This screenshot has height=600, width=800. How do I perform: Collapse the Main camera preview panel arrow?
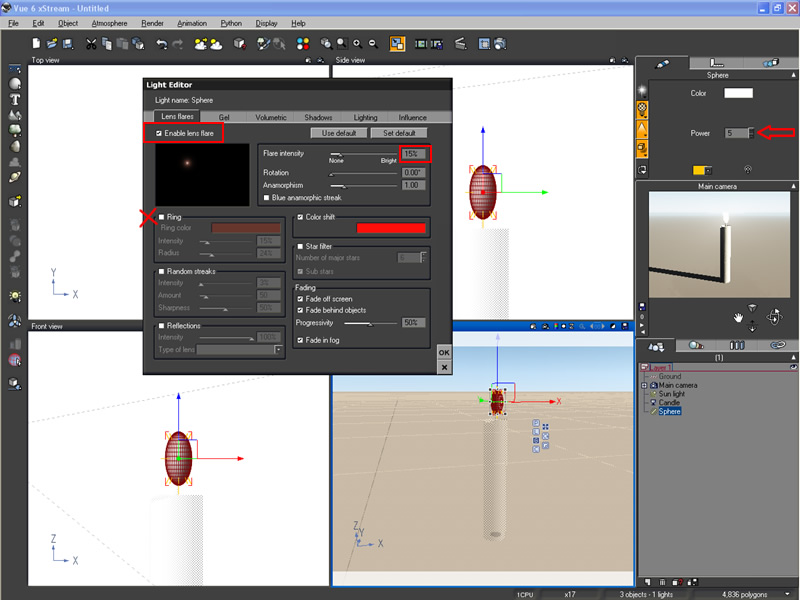pyautogui.click(x=793, y=186)
